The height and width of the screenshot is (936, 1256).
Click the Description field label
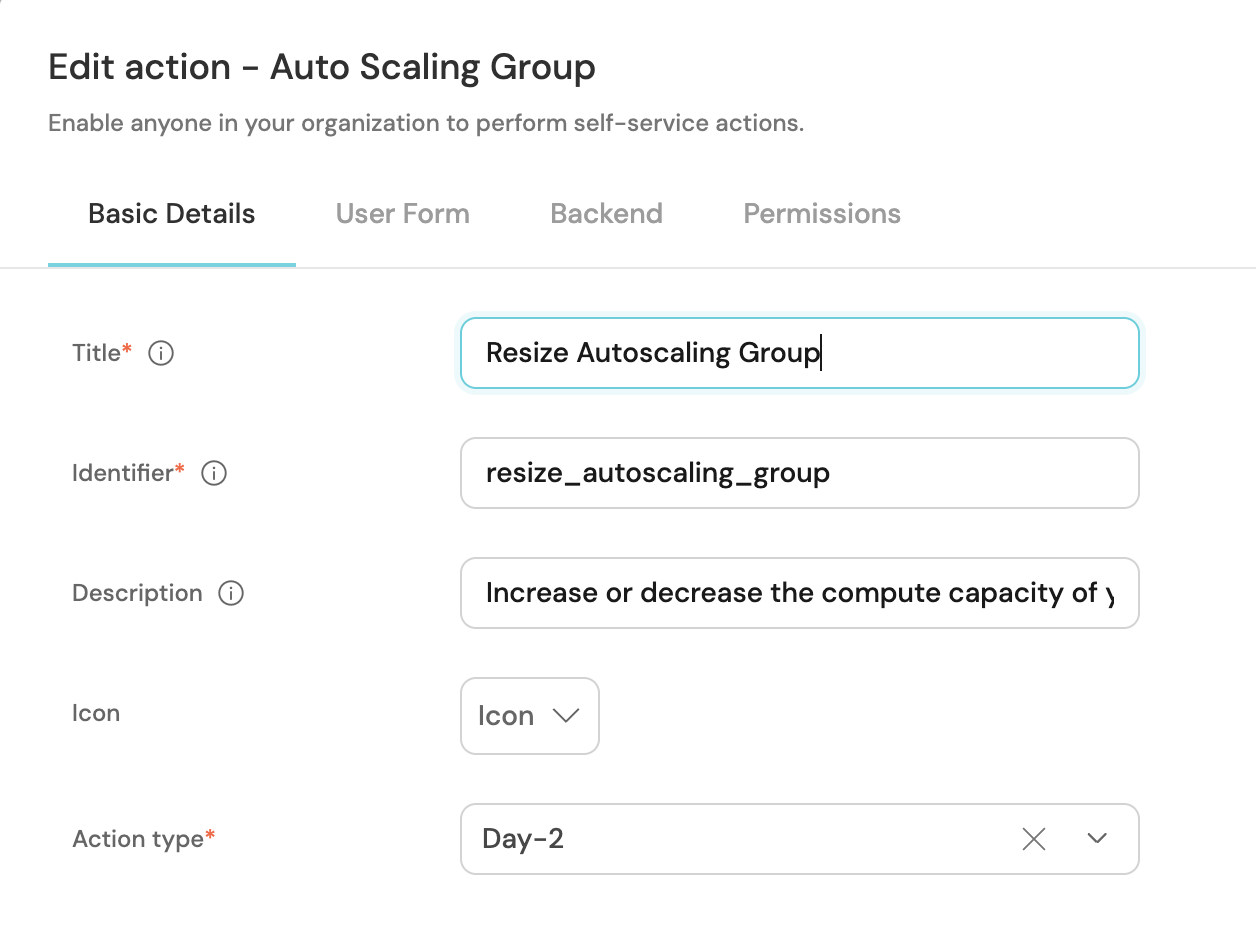pyautogui.click(x=137, y=593)
